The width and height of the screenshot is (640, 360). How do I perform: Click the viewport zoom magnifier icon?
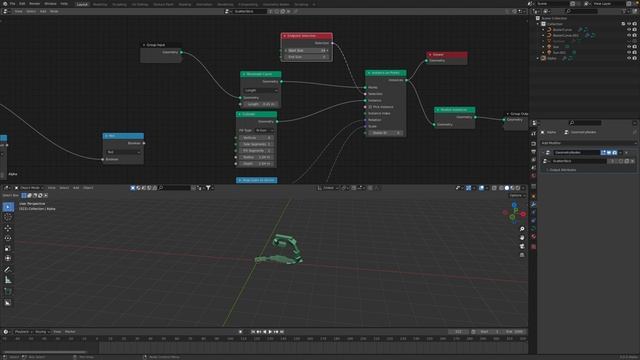click(522, 229)
